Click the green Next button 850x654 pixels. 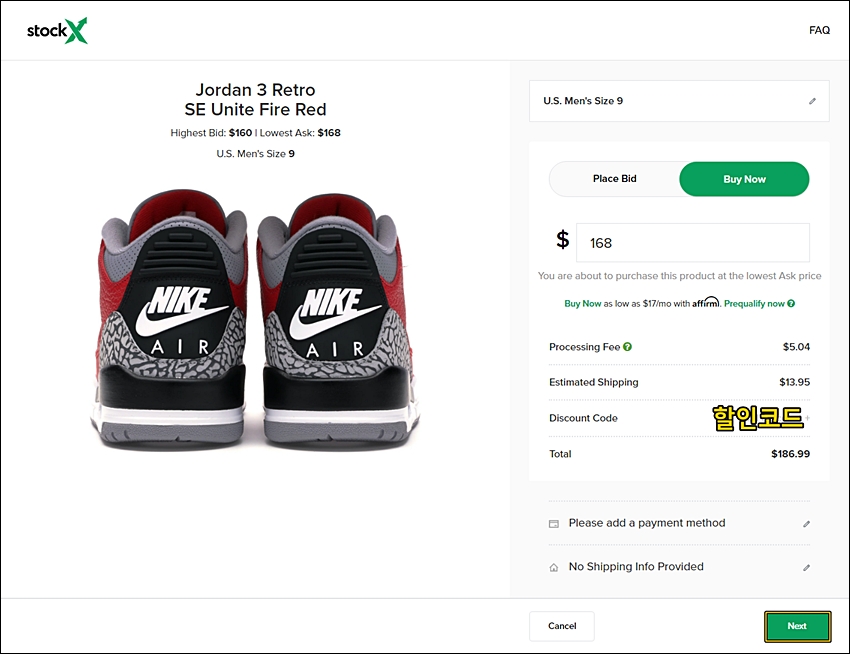click(x=797, y=626)
